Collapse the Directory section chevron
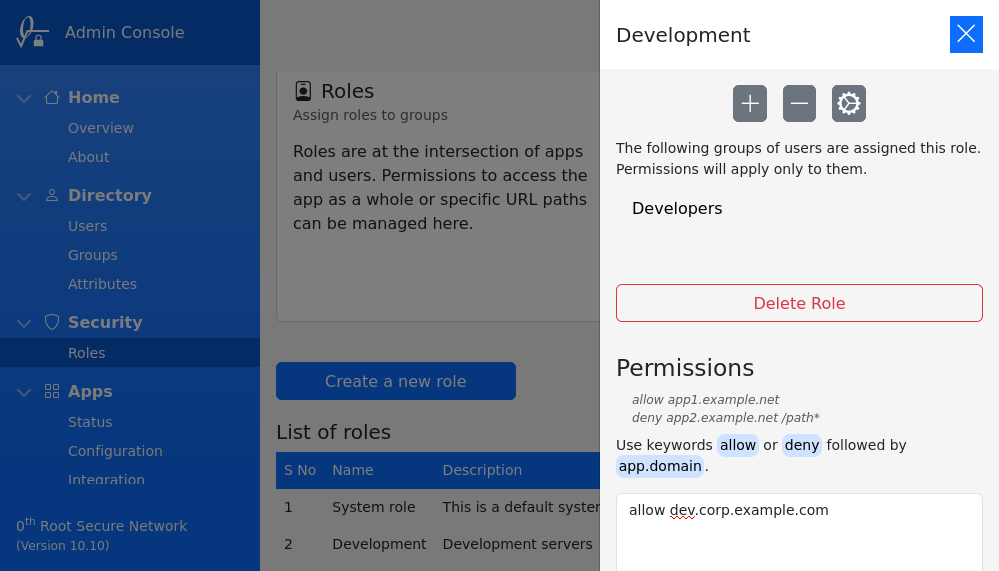 coord(24,196)
